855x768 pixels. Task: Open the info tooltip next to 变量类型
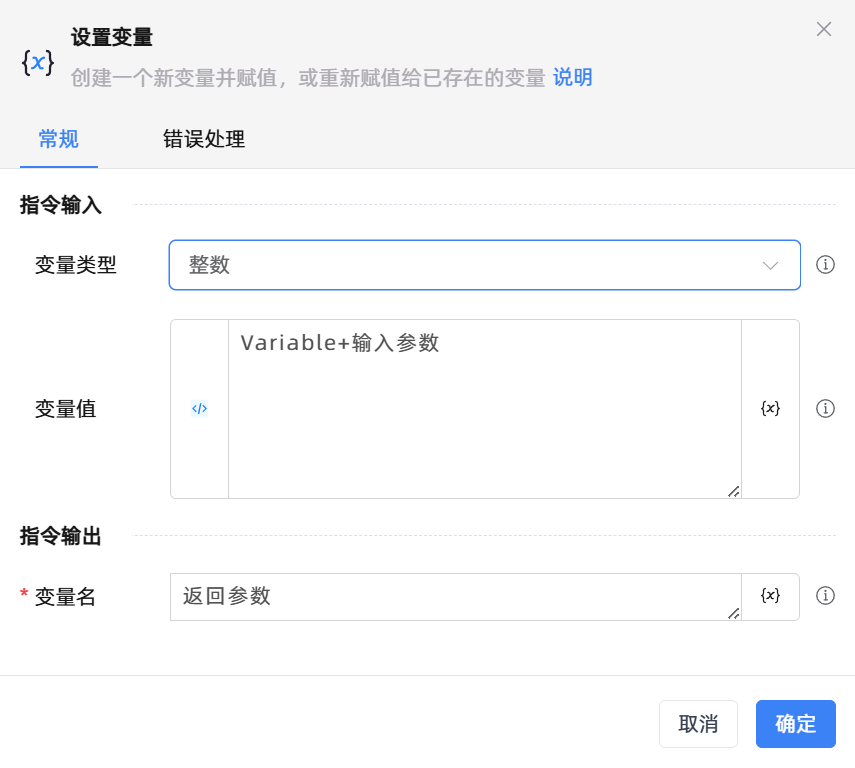pyautogui.click(x=826, y=265)
